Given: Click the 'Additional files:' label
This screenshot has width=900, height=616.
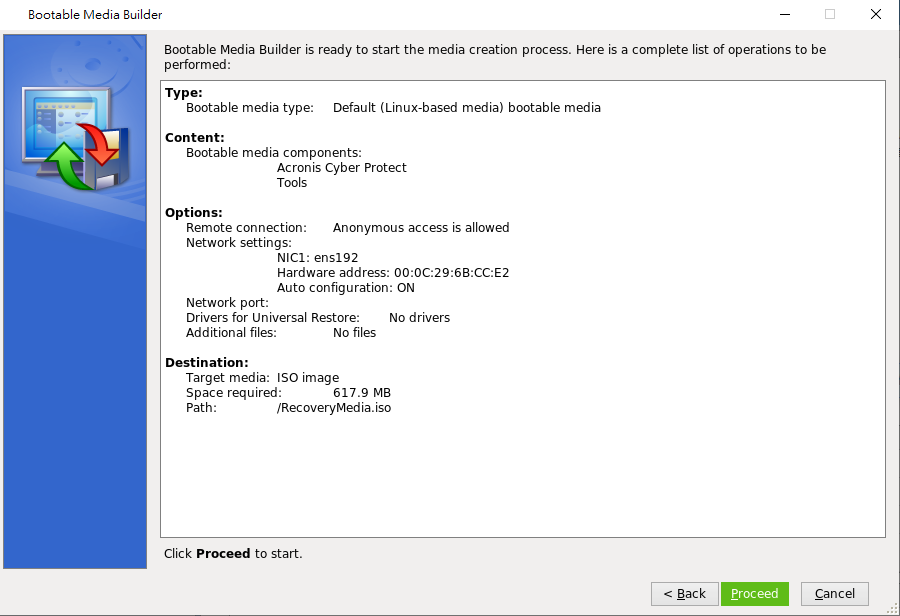Looking at the screenshot, I should click(231, 332).
